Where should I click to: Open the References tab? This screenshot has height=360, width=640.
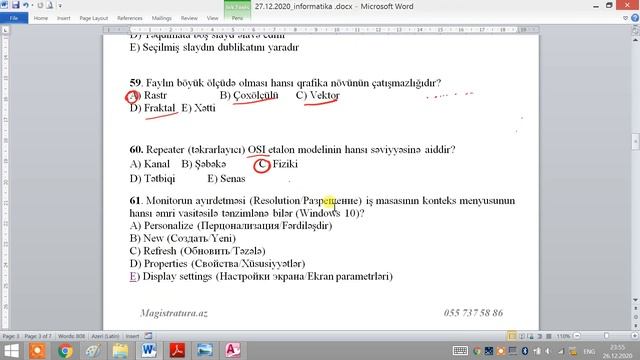point(130,18)
